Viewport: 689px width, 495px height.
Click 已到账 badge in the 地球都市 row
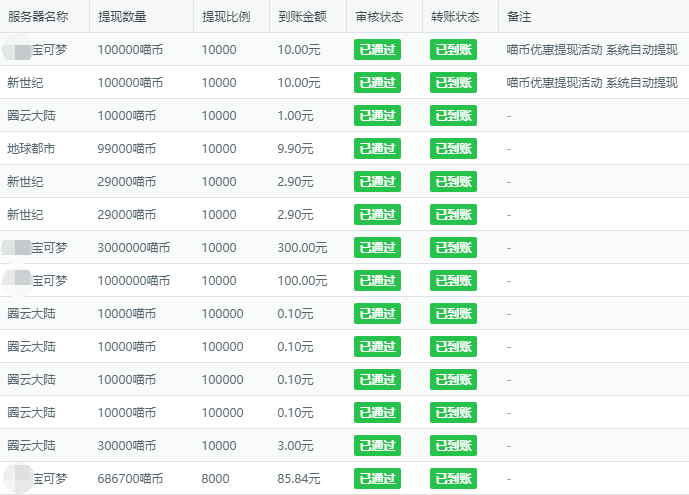tap(453, 148)
